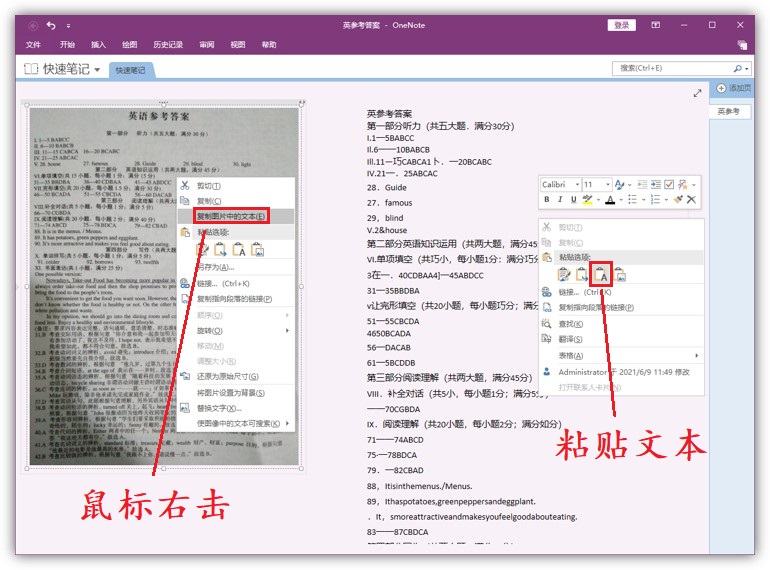Switch to the 帮助 ribbon tab
The width and height of the screenshot is (770, 570).
pyautogui.click(x=269, y=45)
